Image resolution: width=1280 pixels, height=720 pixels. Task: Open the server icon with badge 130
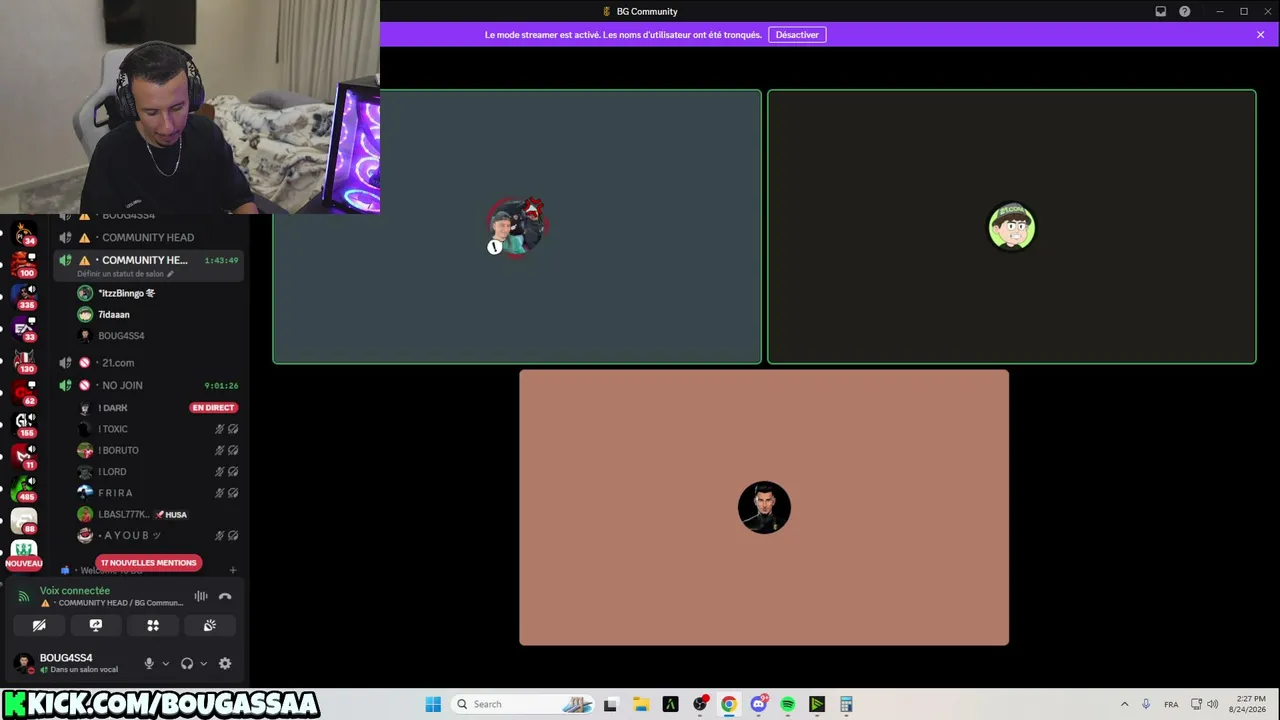click(x=24, y=362)
